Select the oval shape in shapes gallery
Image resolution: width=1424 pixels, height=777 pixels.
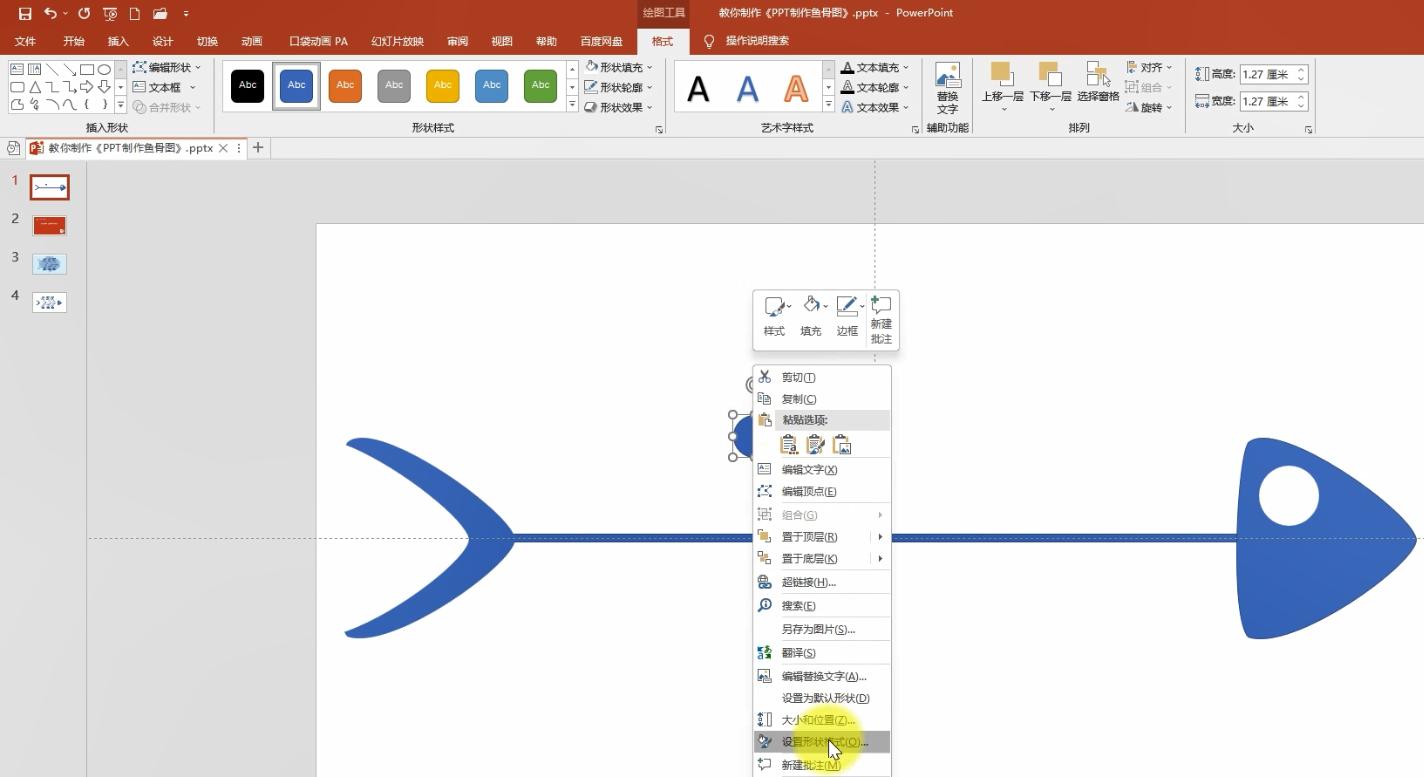(x=104, y=69)
